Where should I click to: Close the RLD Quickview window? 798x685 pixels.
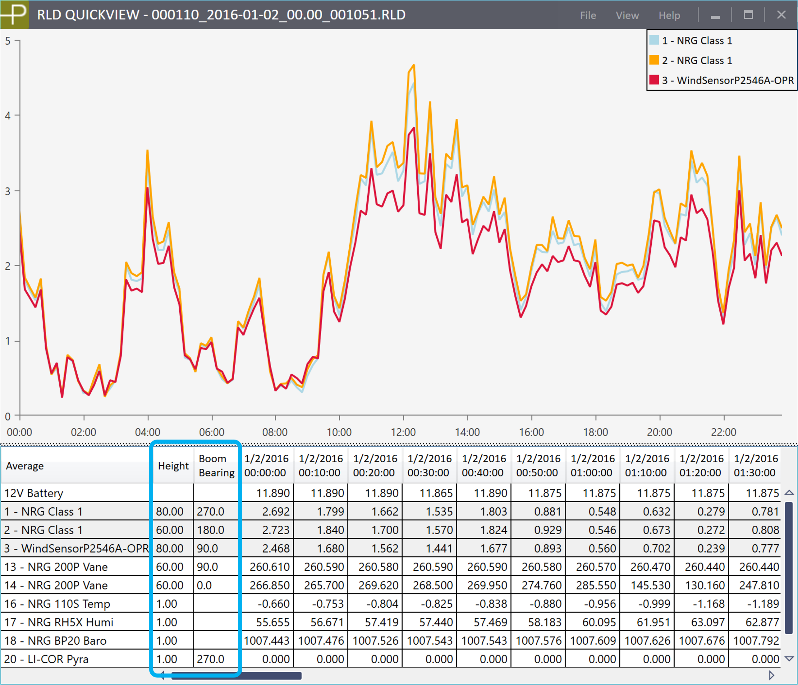[x=779, y=16]
